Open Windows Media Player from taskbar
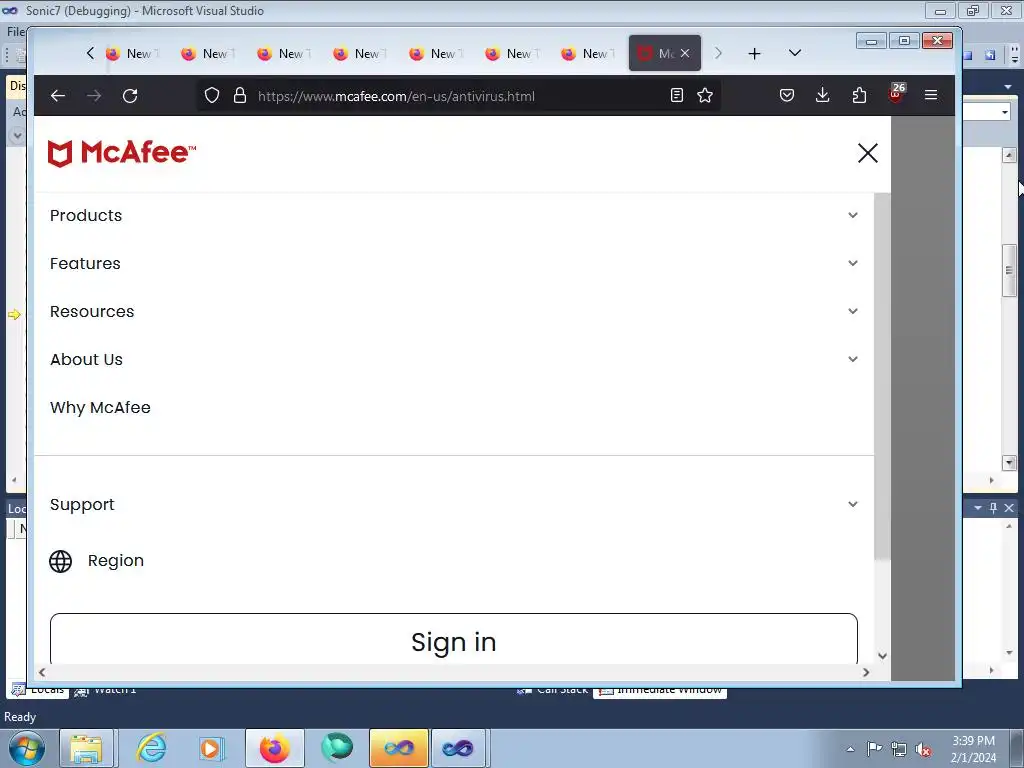Viewport: 1024px width, 768px height. click(x=210, y=748)
